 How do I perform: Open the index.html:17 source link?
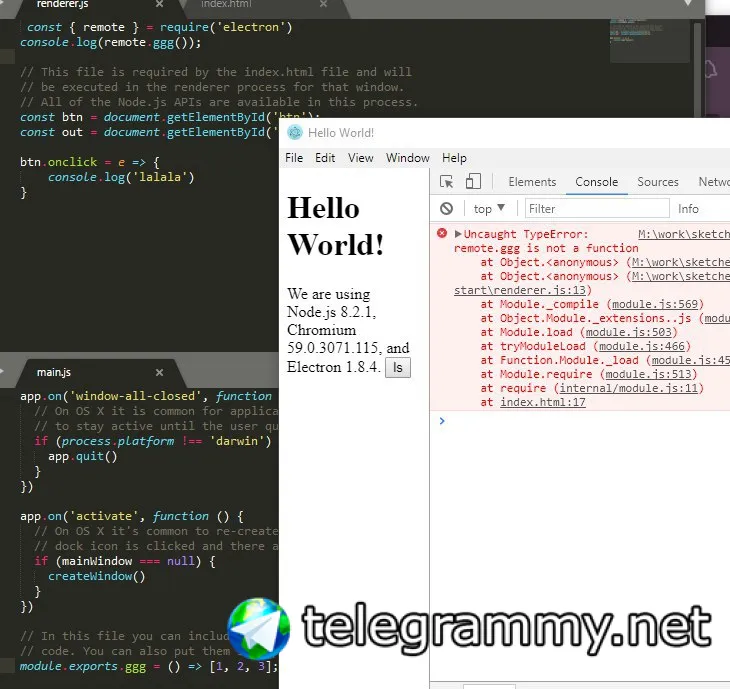tap(543, 402)
